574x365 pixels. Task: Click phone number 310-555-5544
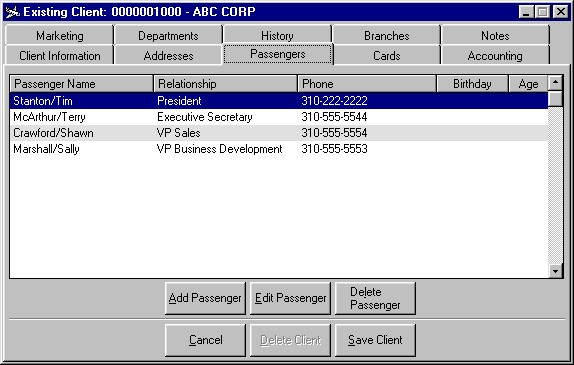point(334,117)
